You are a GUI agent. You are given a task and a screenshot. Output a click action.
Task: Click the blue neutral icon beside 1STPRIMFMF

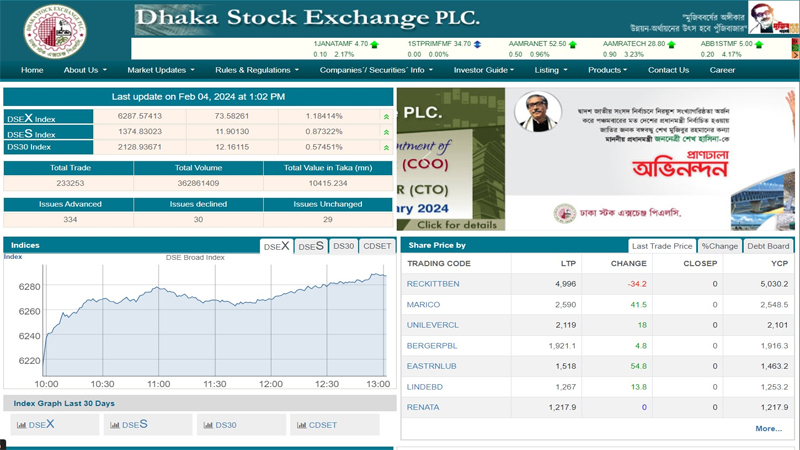pyautogui.click(x=478, y=45)
